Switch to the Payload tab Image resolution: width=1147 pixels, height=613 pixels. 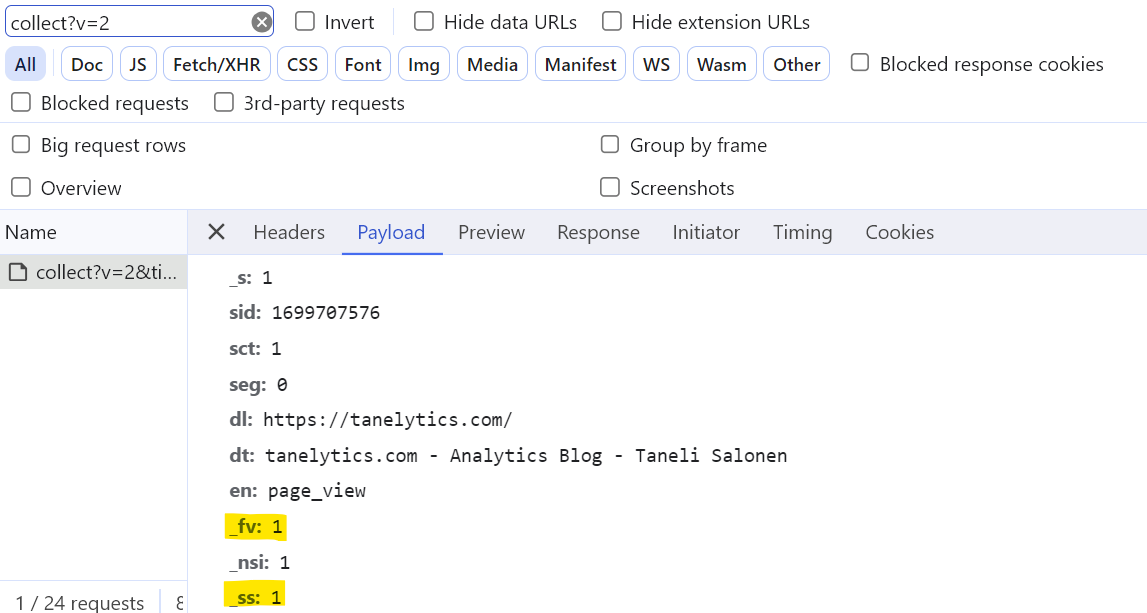pyautogui.click(x=391, y=233)
